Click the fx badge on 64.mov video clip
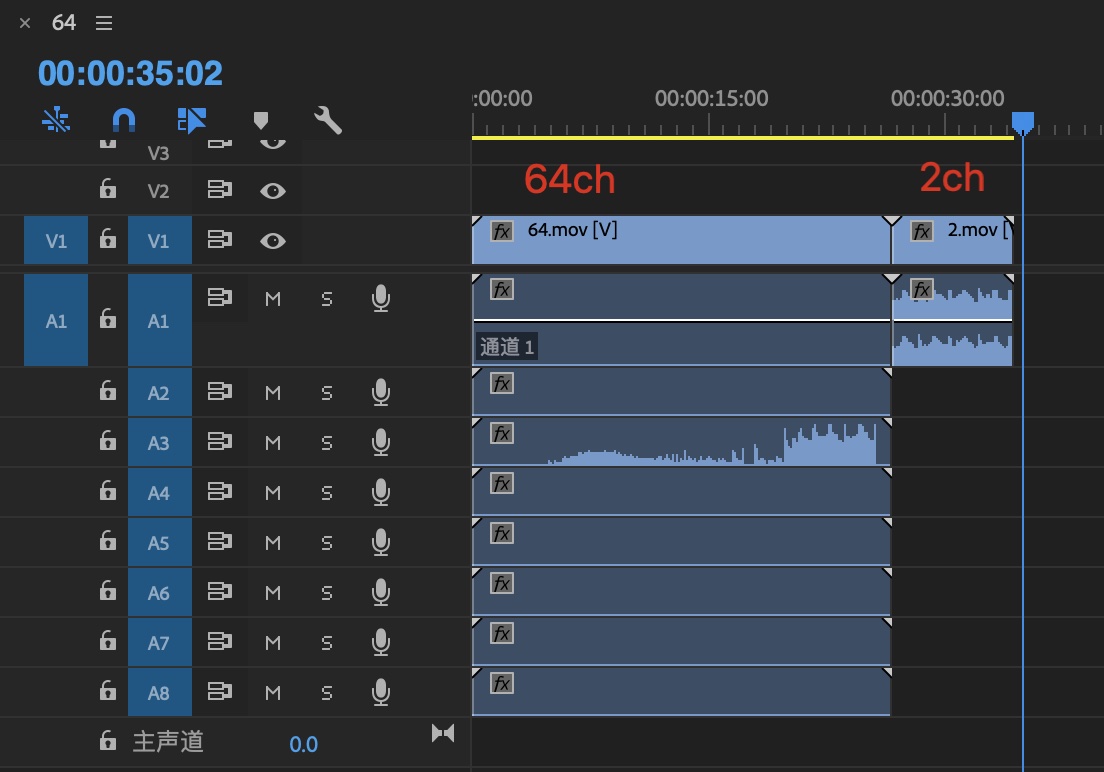Image resolution: width=1104 pixels, height=772 pixels. point(502,231)
